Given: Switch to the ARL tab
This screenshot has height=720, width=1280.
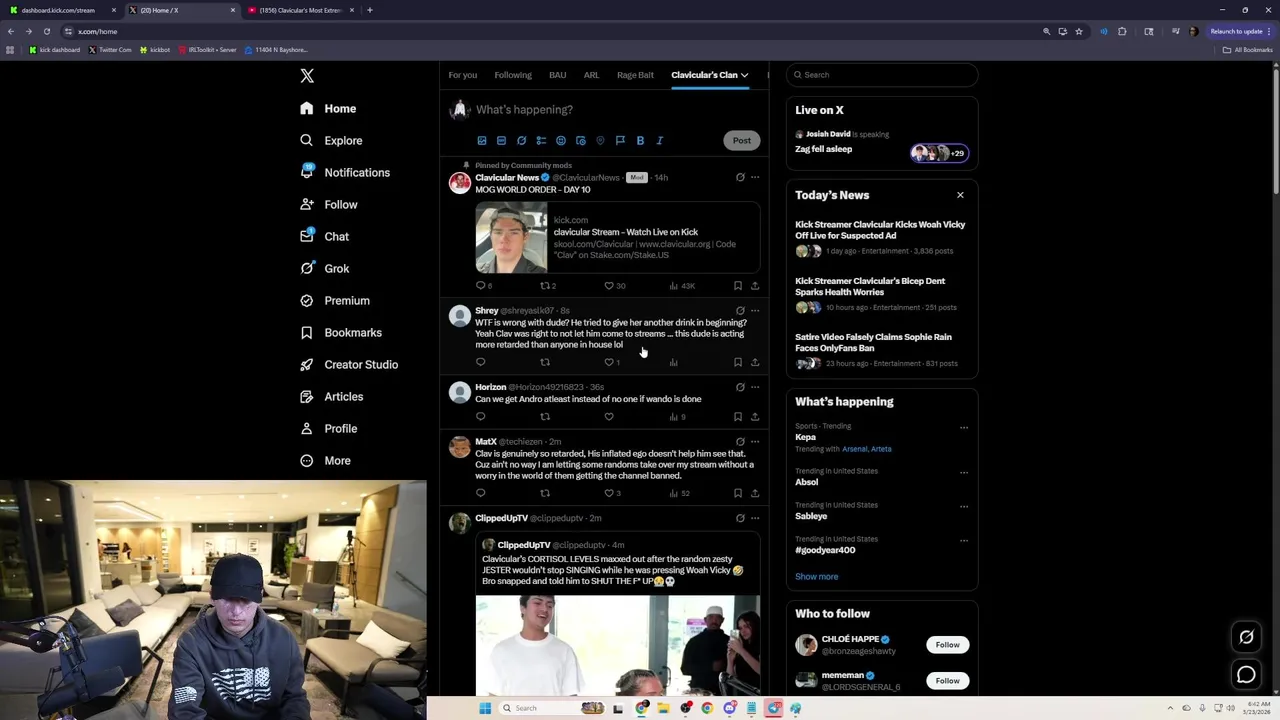Looking at the screenshot, I should [x=591, y=75].
